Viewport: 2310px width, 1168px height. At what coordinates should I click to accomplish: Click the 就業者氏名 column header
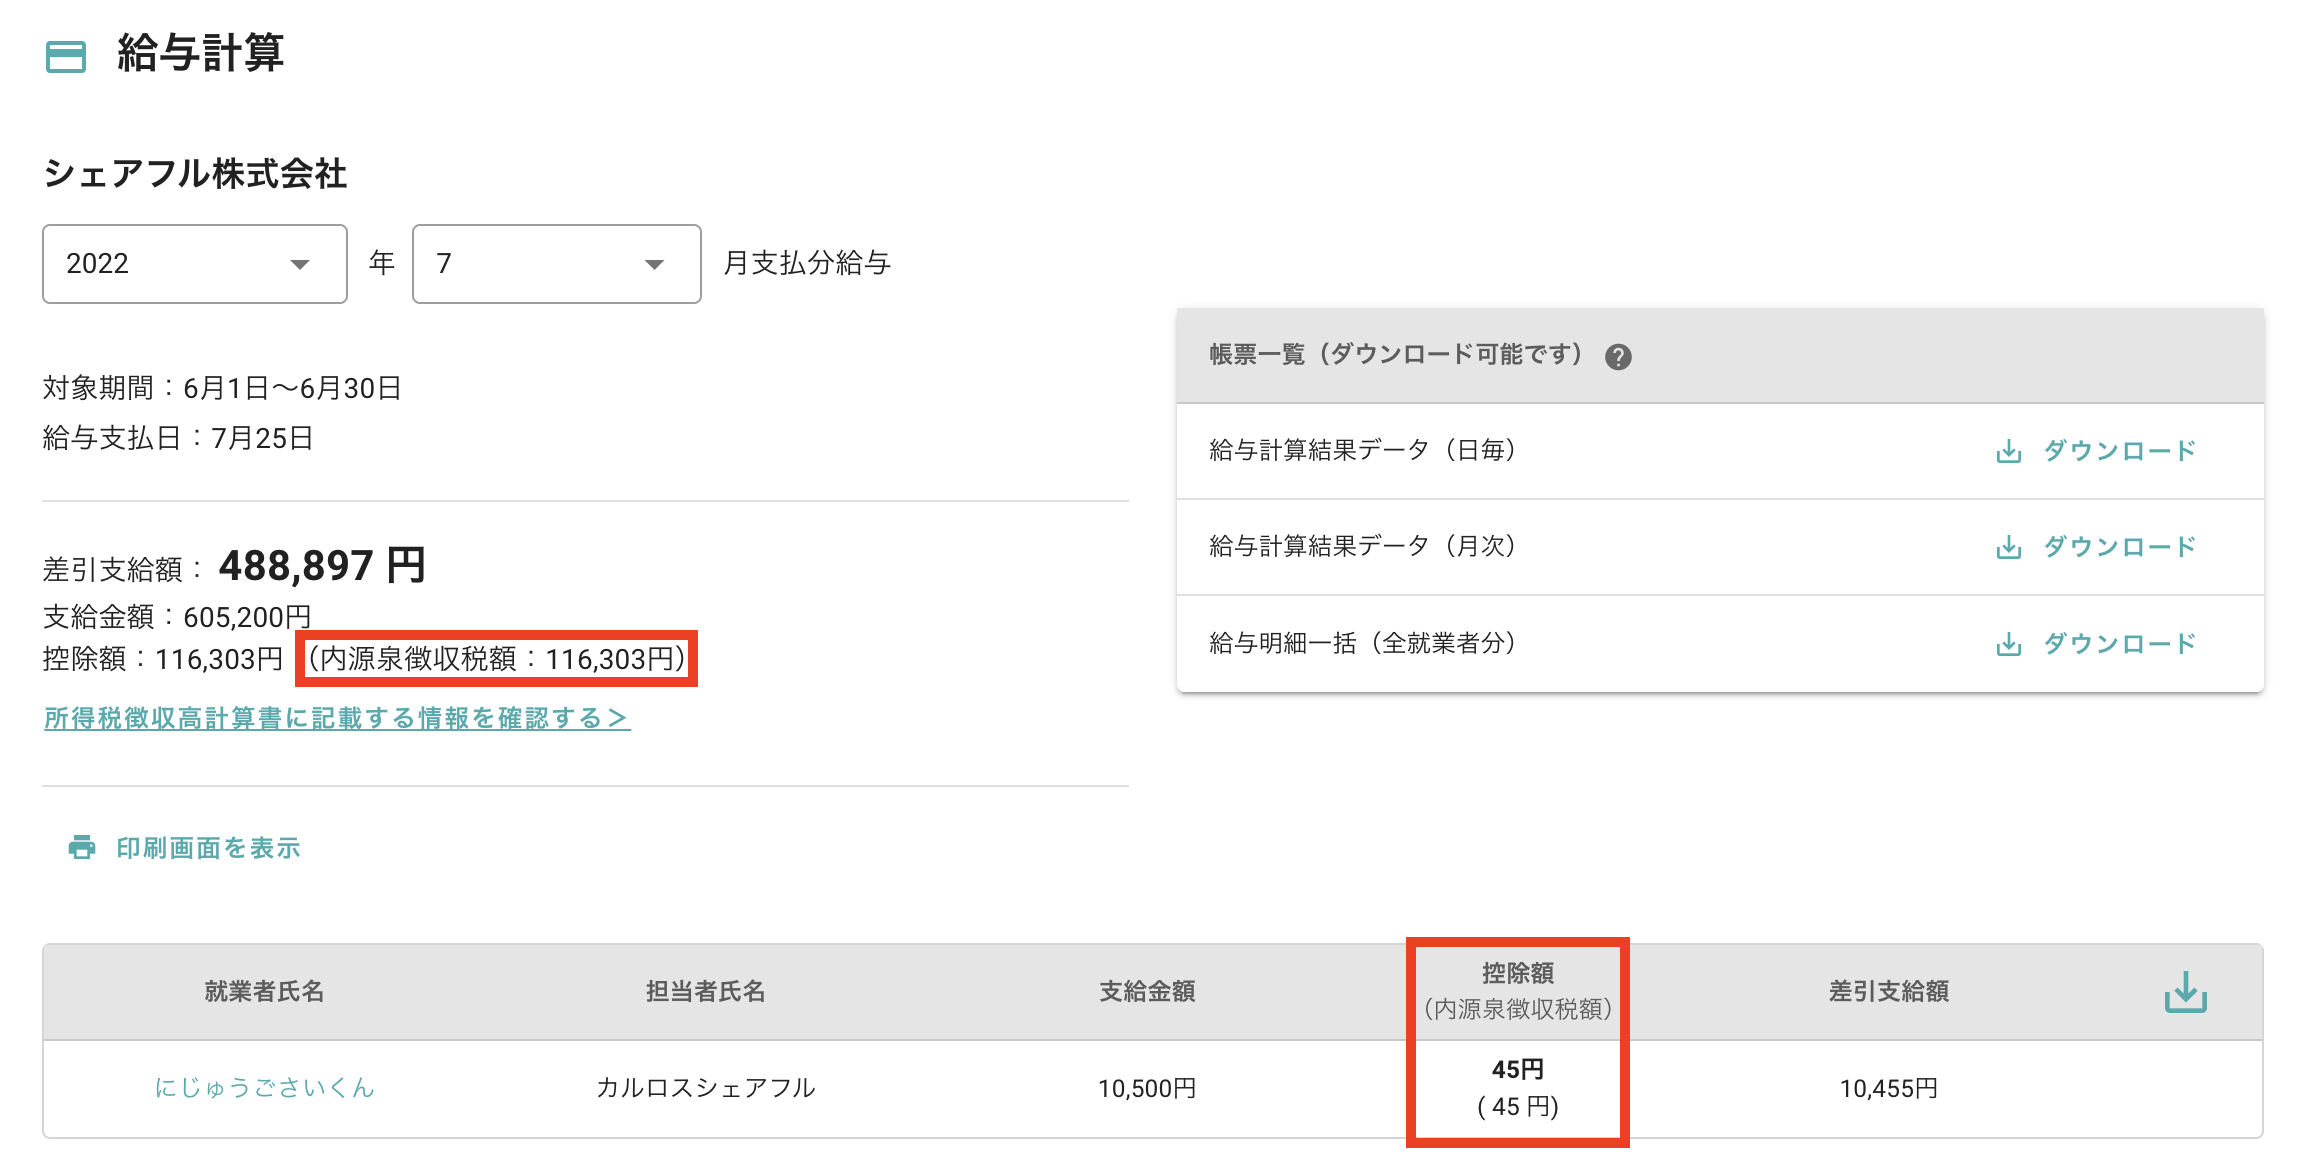click(x=264, y=991)
